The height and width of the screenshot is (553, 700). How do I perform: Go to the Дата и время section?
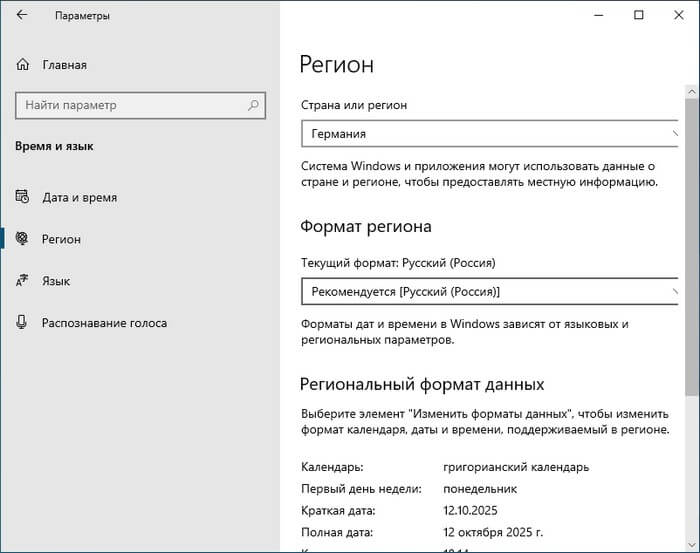pyautogui.click(x=79, y=197)
